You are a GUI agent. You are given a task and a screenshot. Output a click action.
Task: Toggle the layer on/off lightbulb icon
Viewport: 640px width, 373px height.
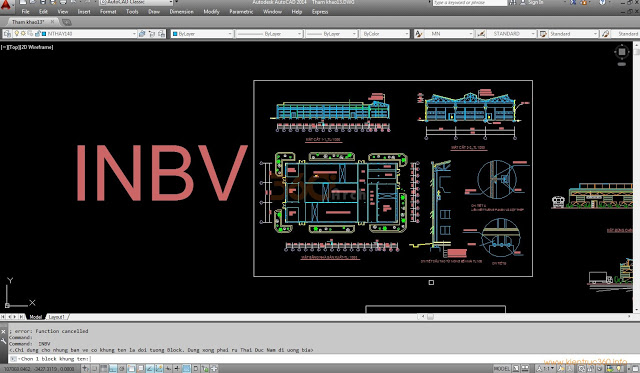pyautogui.click(x=17, y=33)
